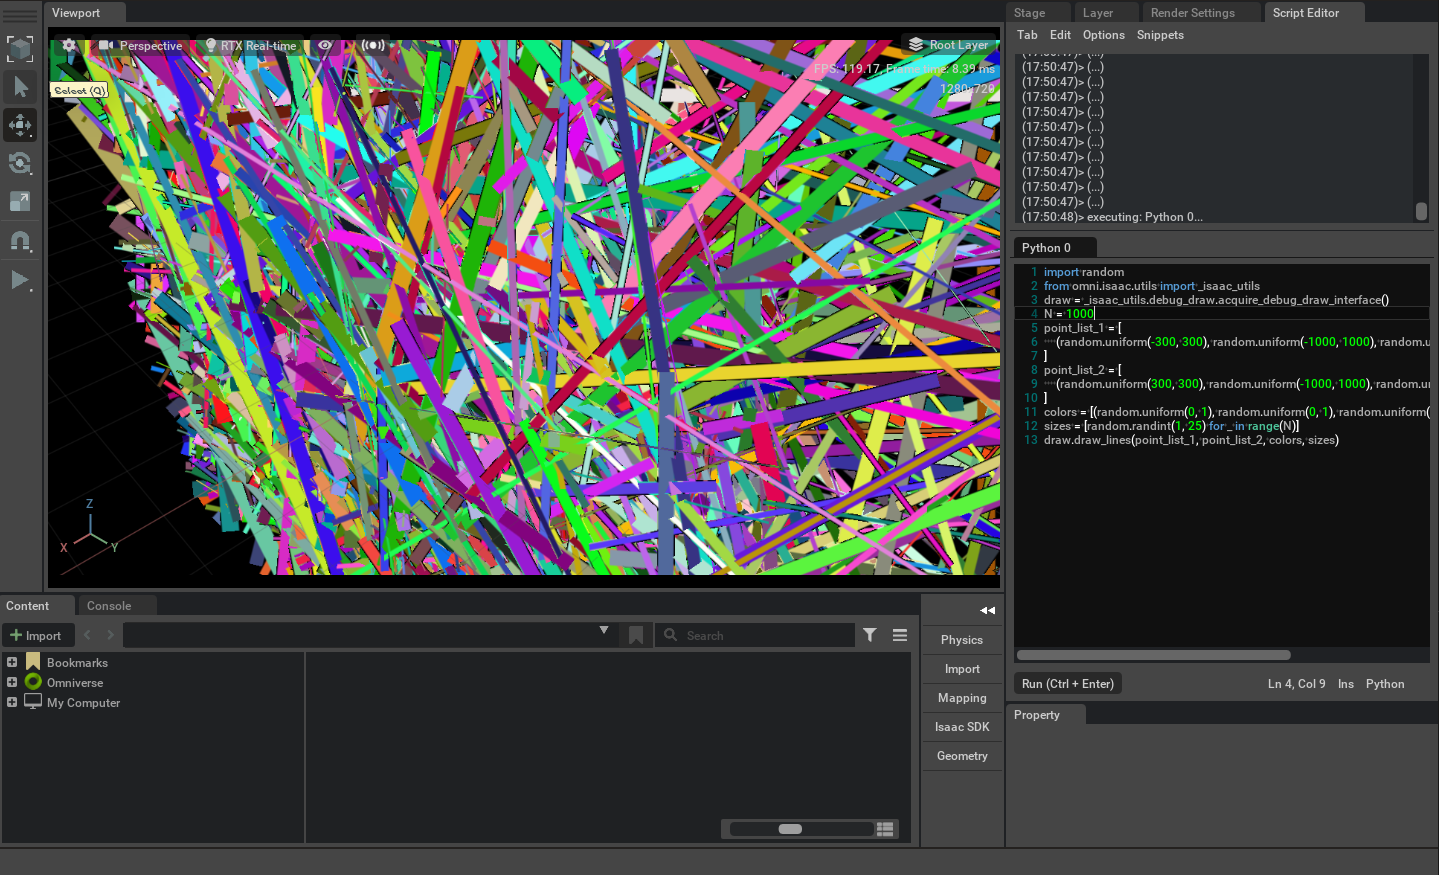Click the Content Search field
Screen dimensions: 1439x875
(x=755, y=636)
